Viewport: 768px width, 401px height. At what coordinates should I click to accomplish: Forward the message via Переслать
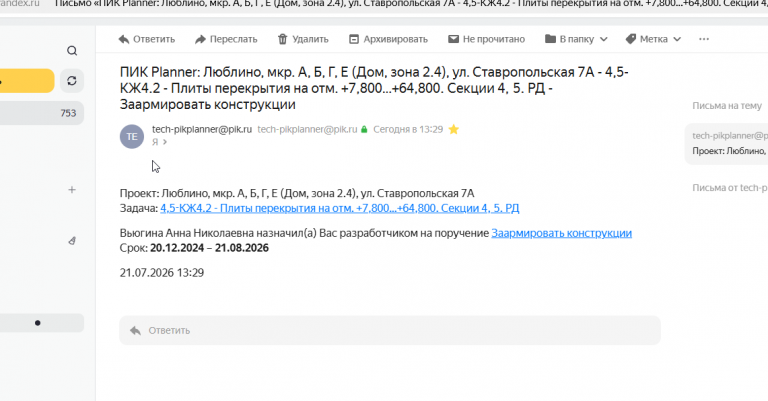point(226,39)
